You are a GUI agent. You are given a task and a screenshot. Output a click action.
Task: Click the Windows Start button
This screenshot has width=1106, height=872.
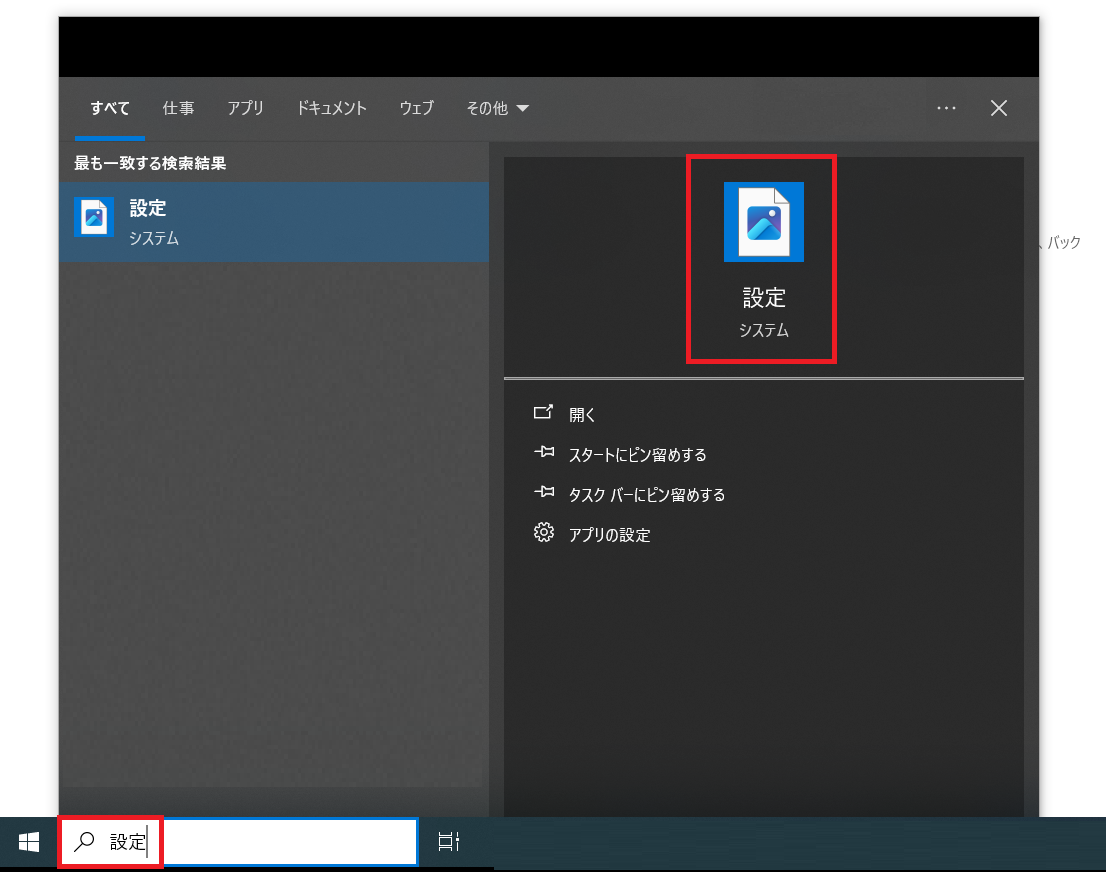coord(29,842)
